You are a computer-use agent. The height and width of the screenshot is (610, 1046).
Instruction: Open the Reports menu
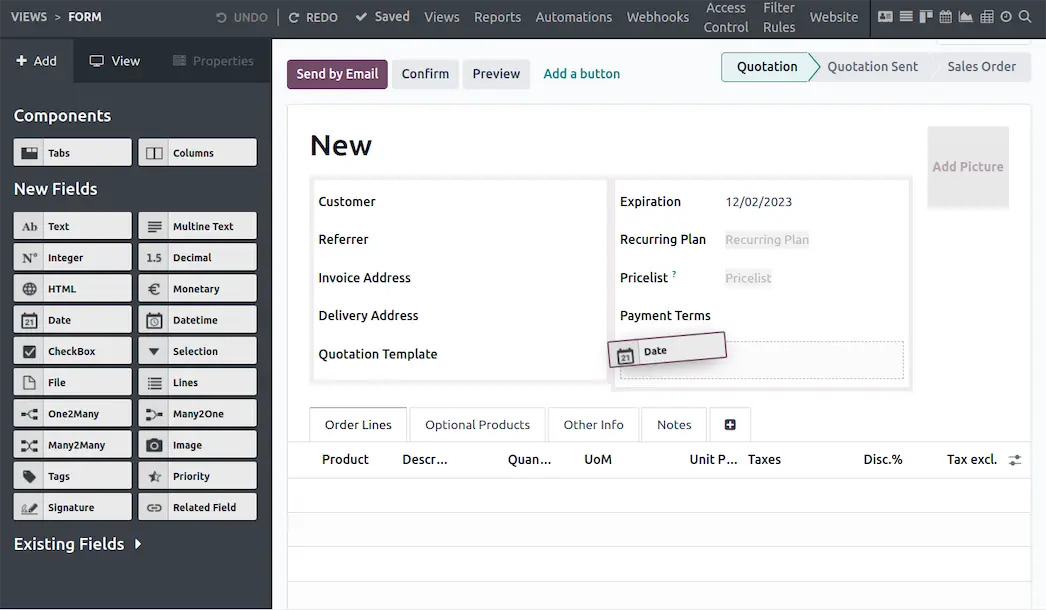coord(497,17)
